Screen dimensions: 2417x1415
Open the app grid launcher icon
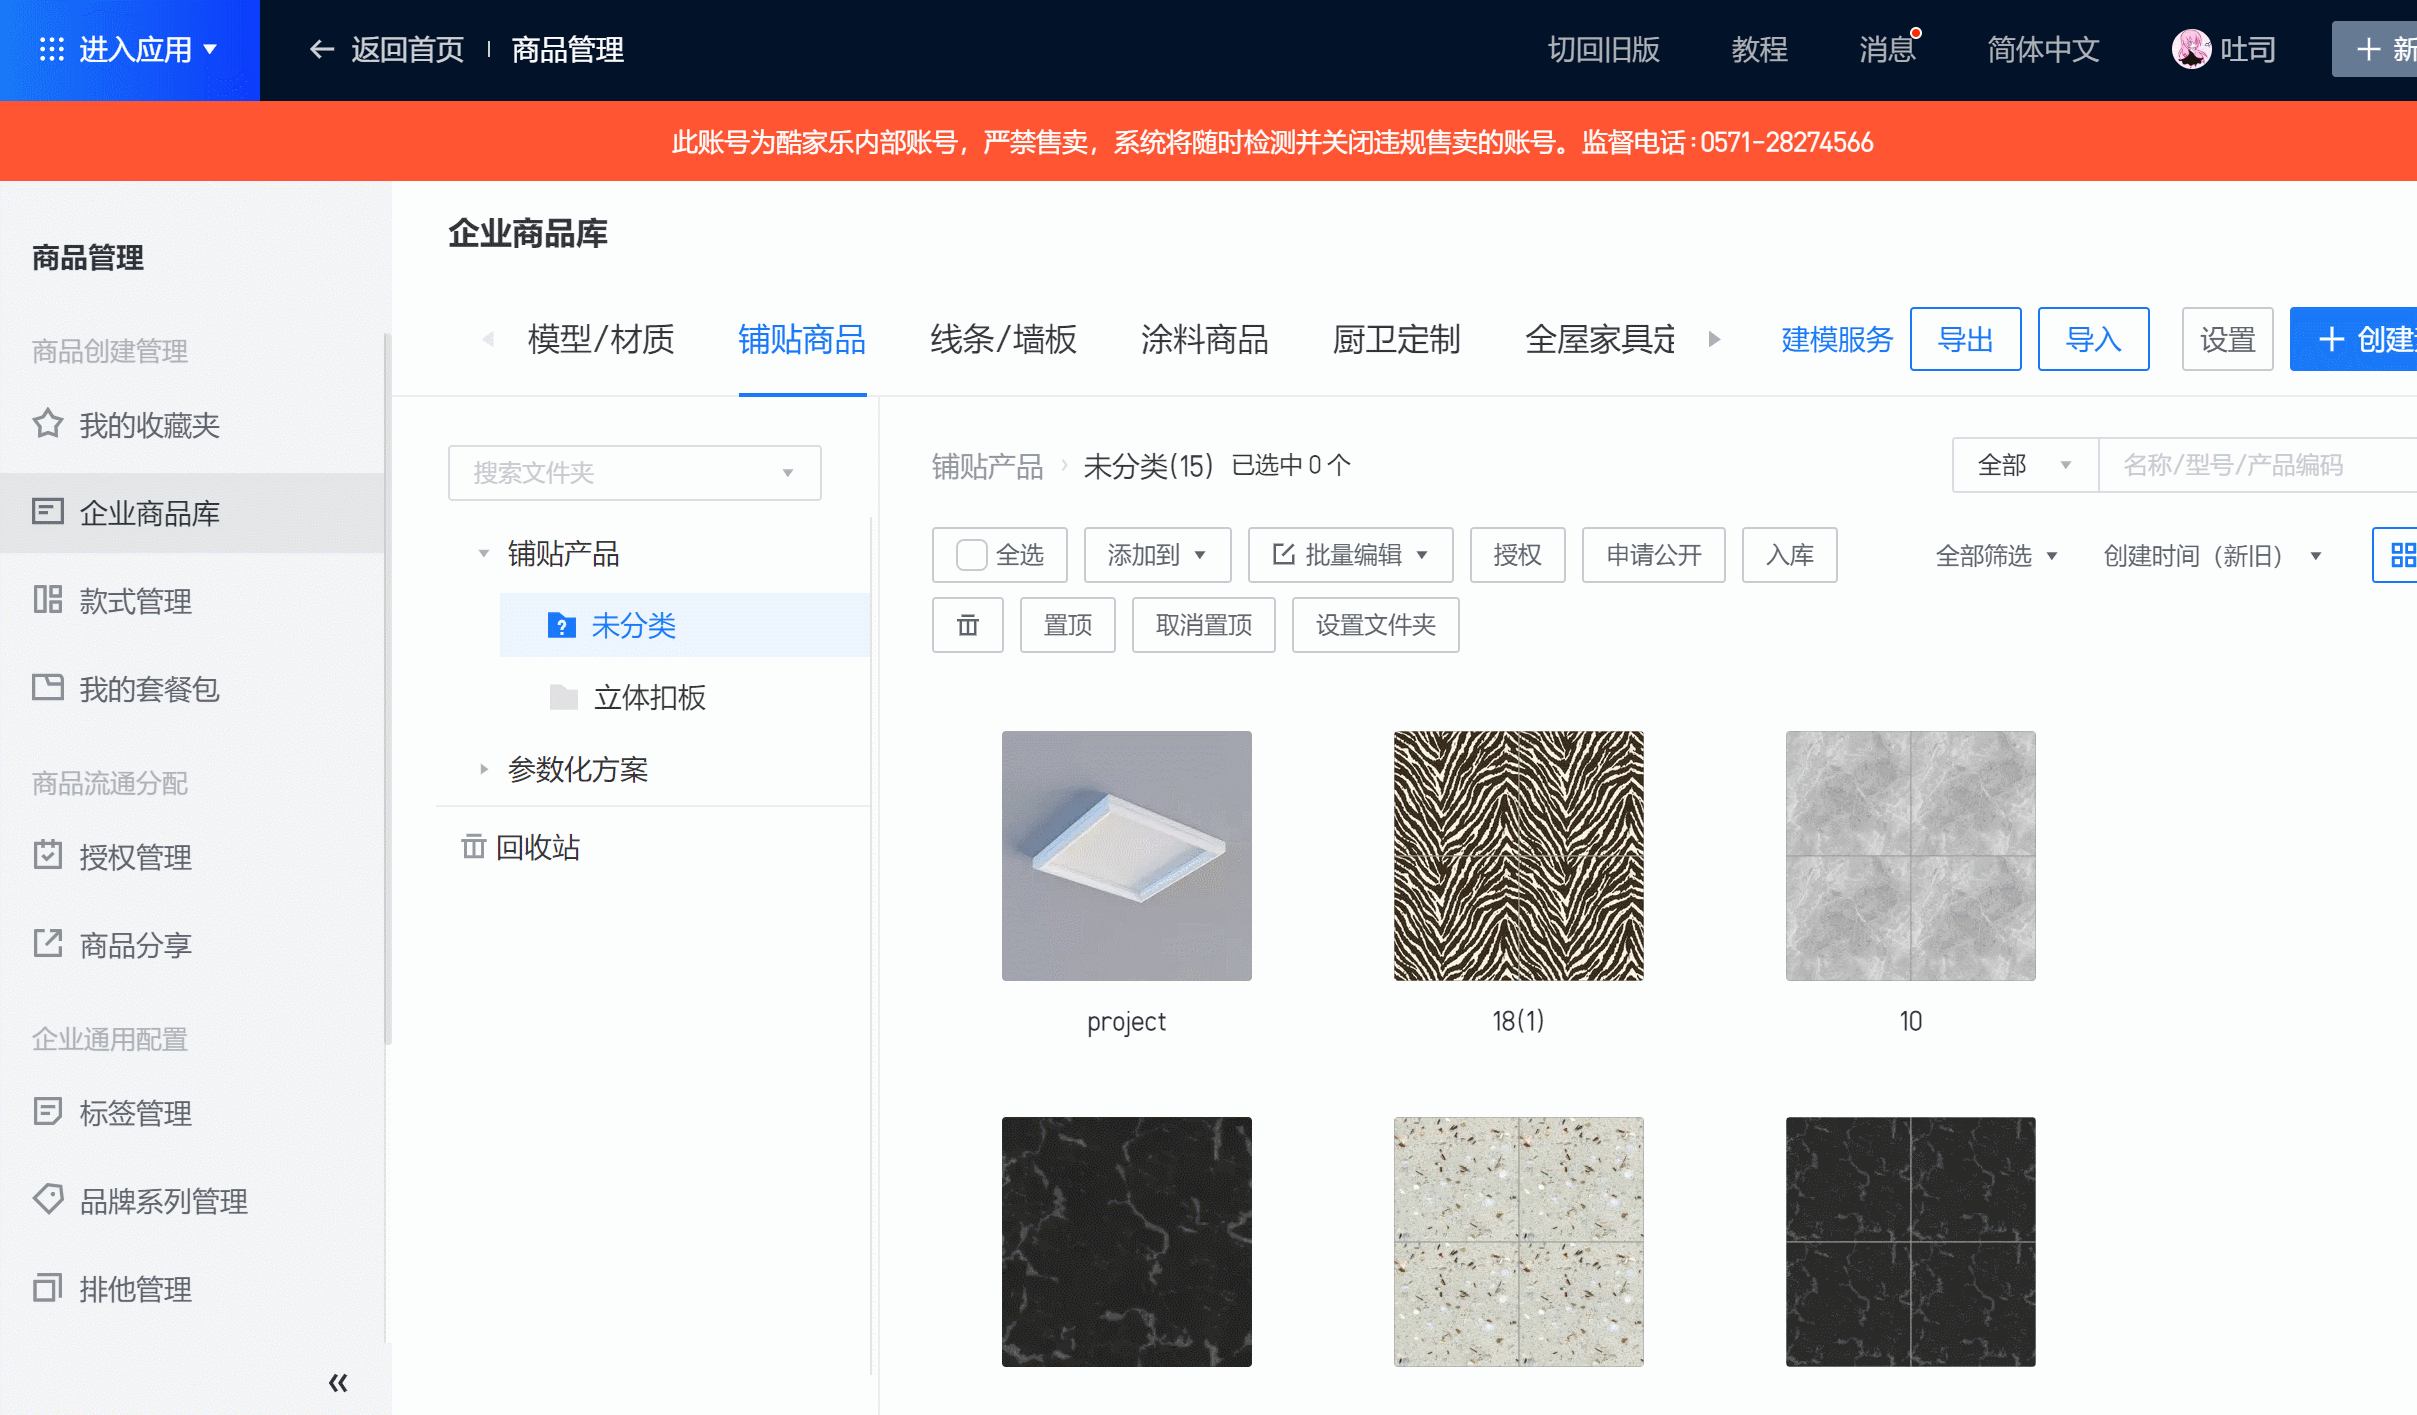click(x=51, y=49)
